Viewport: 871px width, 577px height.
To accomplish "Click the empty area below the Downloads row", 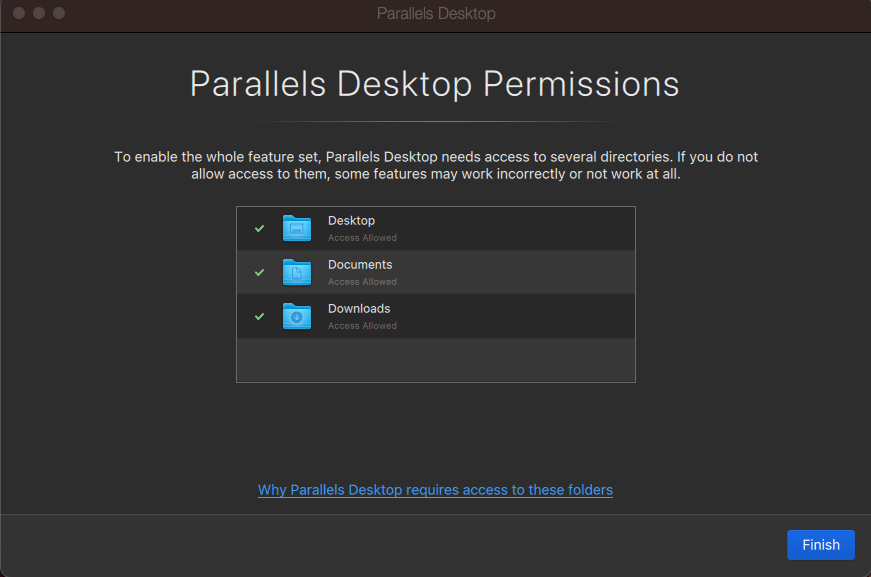I will pyautogui.click(x=435, y=359).
